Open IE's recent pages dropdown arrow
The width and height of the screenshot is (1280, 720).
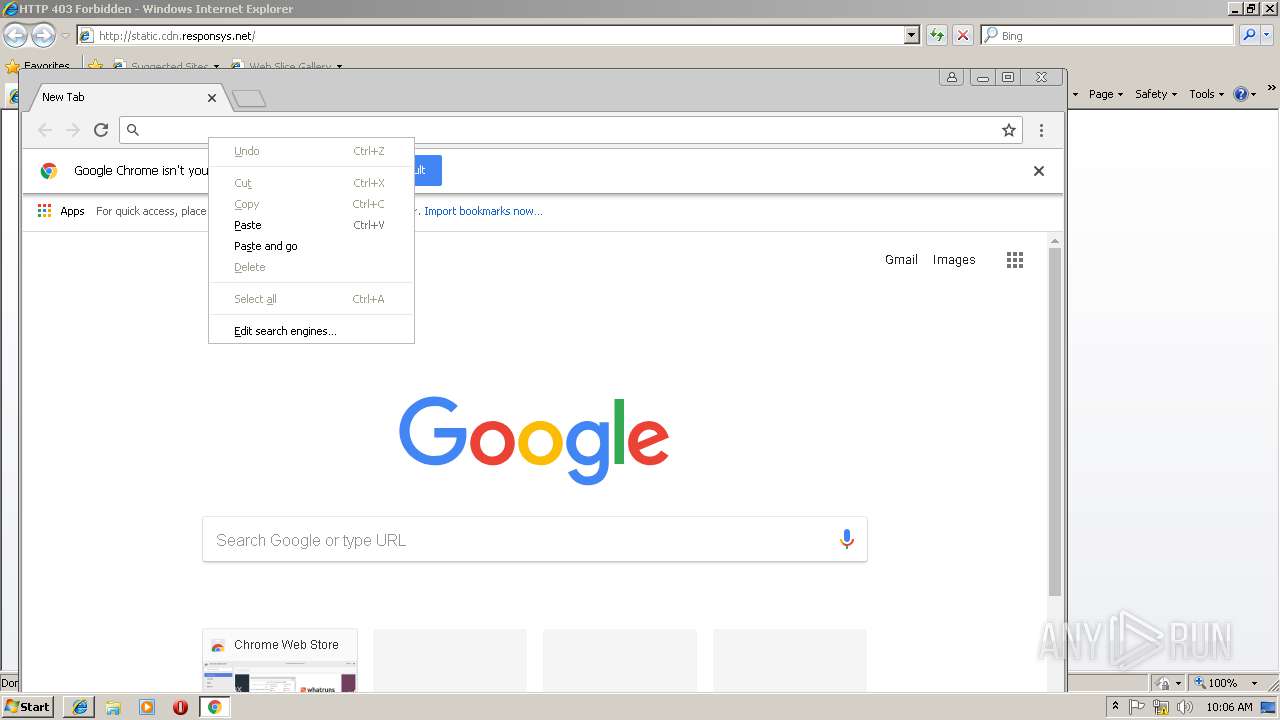click(65, 36)
